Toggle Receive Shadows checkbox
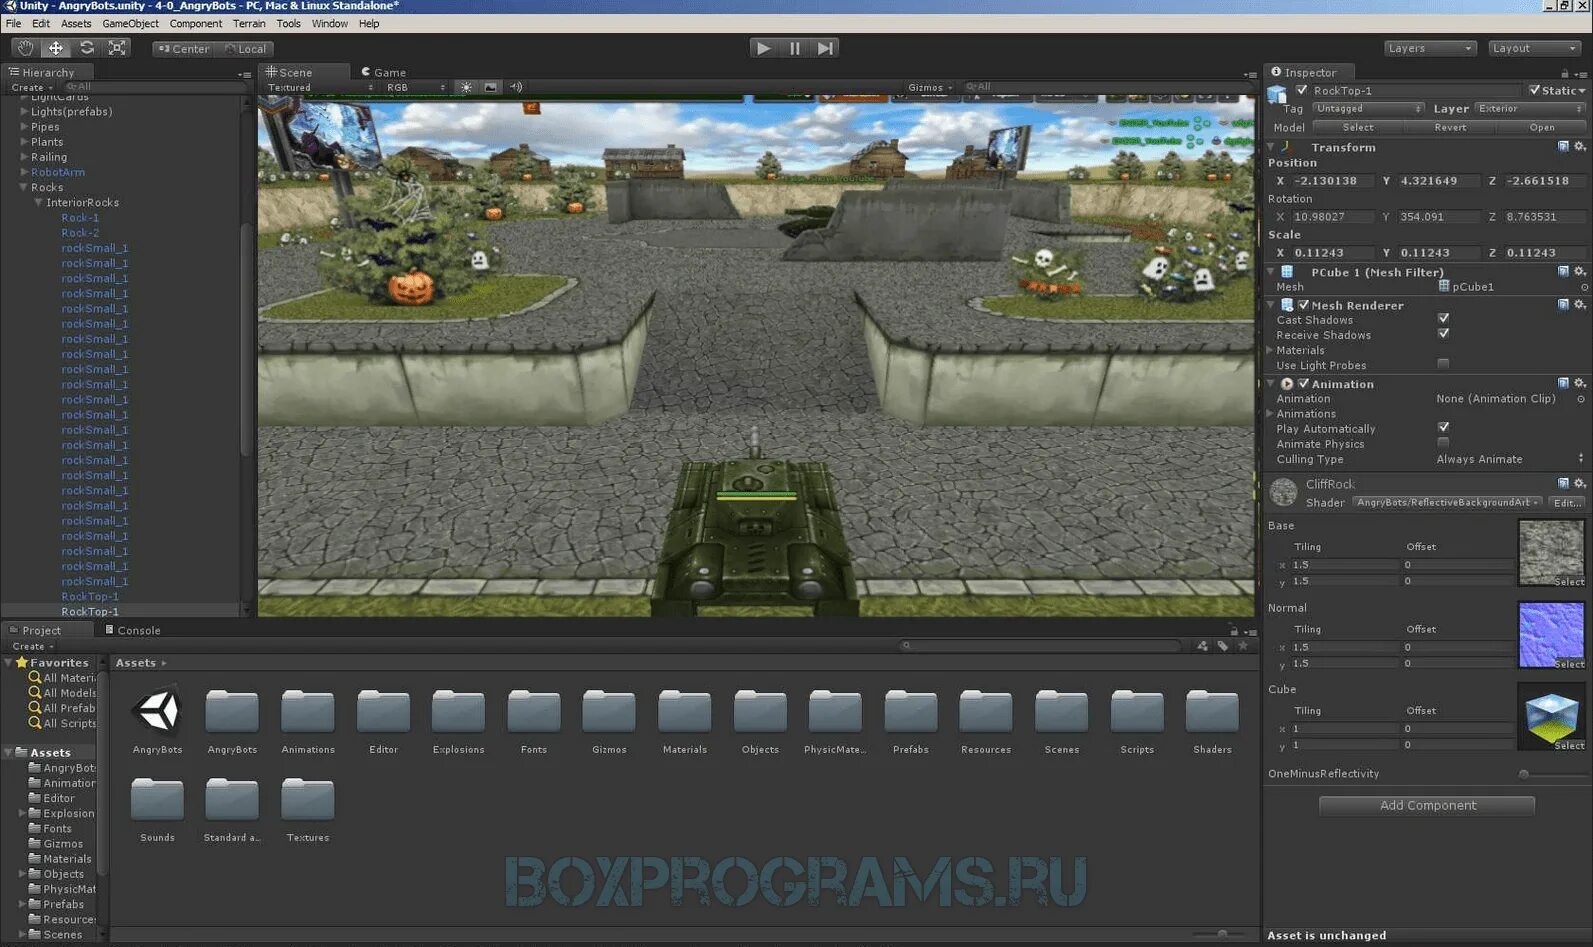 [1443, 334]
